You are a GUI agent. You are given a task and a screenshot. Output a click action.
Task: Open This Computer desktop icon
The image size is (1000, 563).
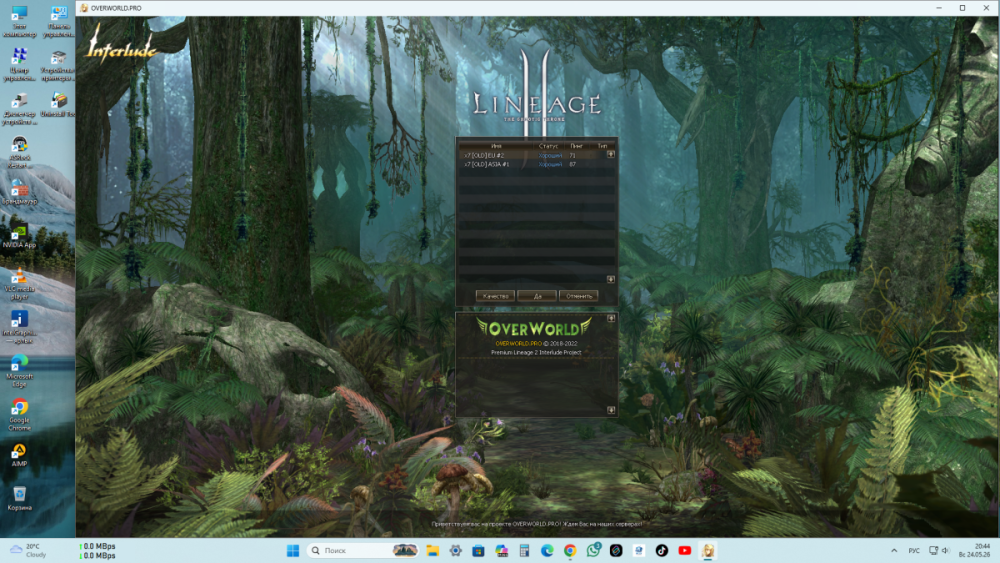point(19,22)
